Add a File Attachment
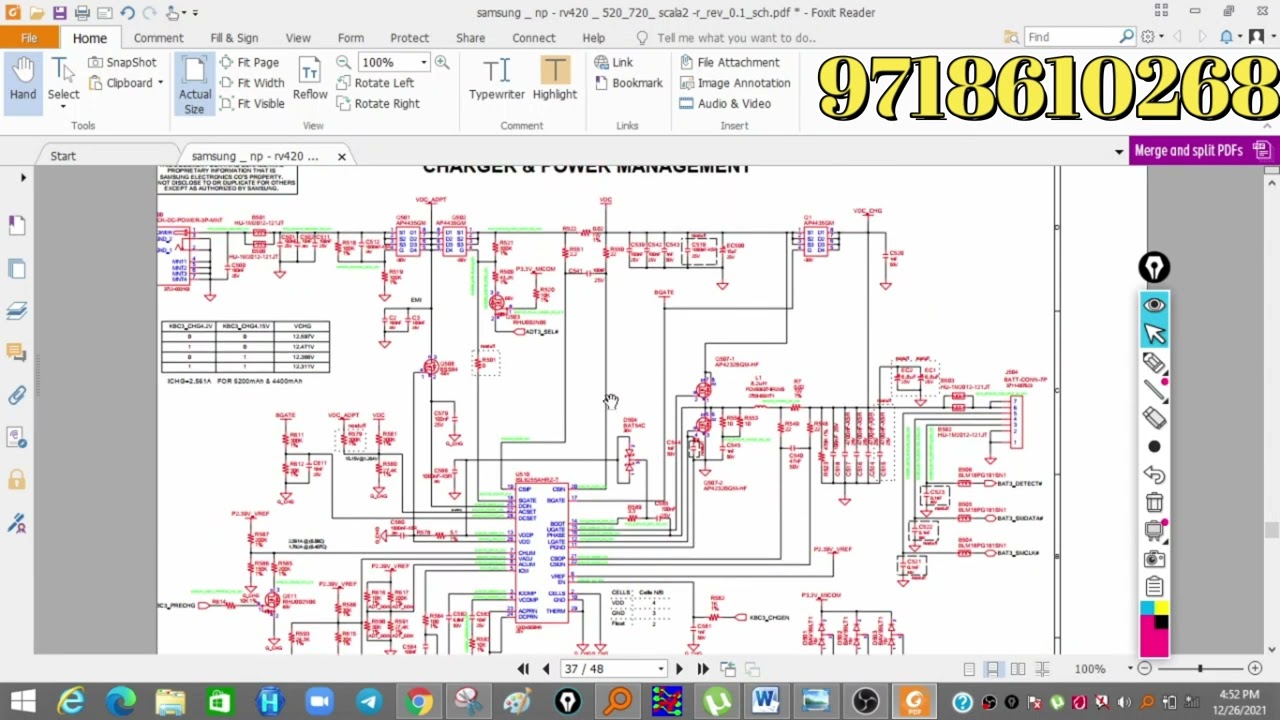This screenshot has height=720, width=1280. coord(729,62)
